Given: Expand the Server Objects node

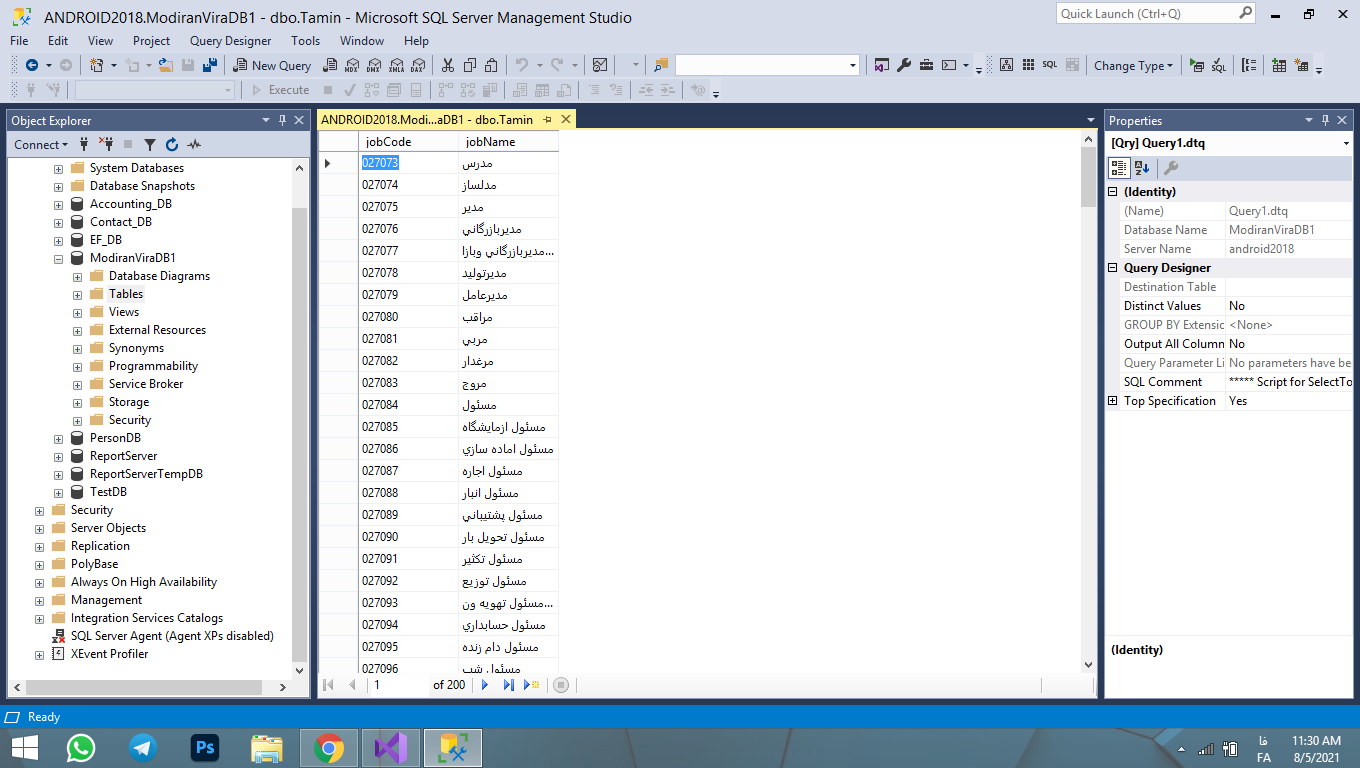Looking at the screenshot, I should pyautogui.click(x=40, y=528).
